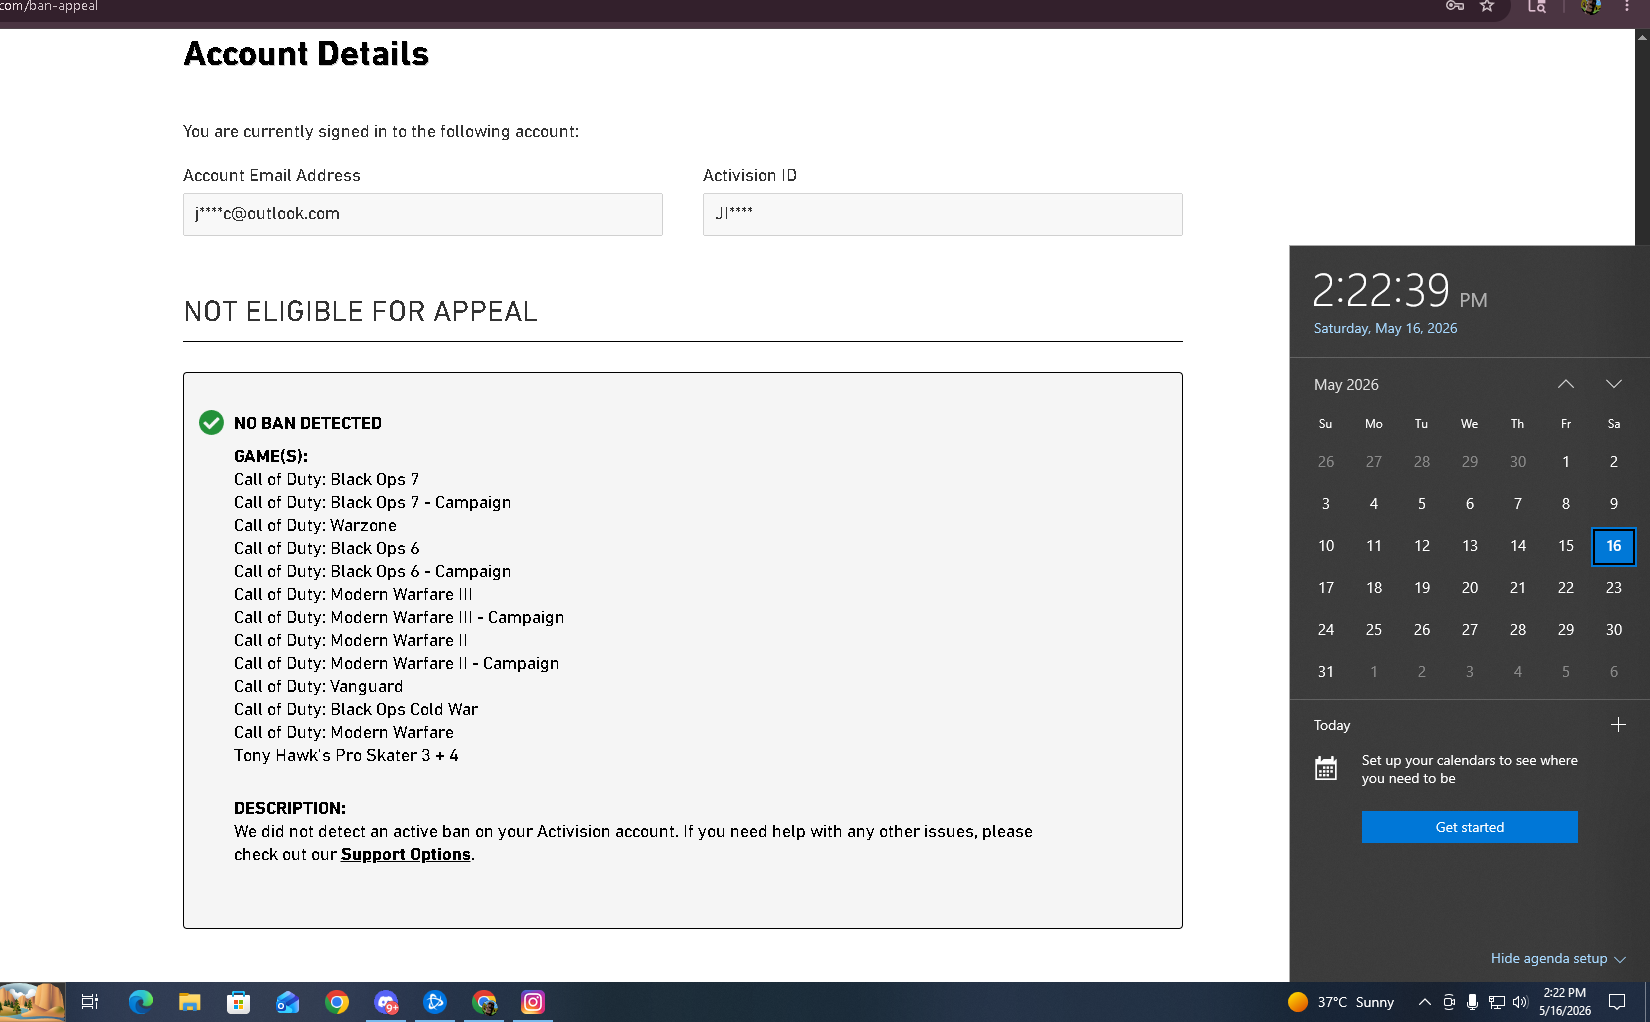Switch to Chrome window with profile badge
1650x1022 pixels.
point(485,1002)
